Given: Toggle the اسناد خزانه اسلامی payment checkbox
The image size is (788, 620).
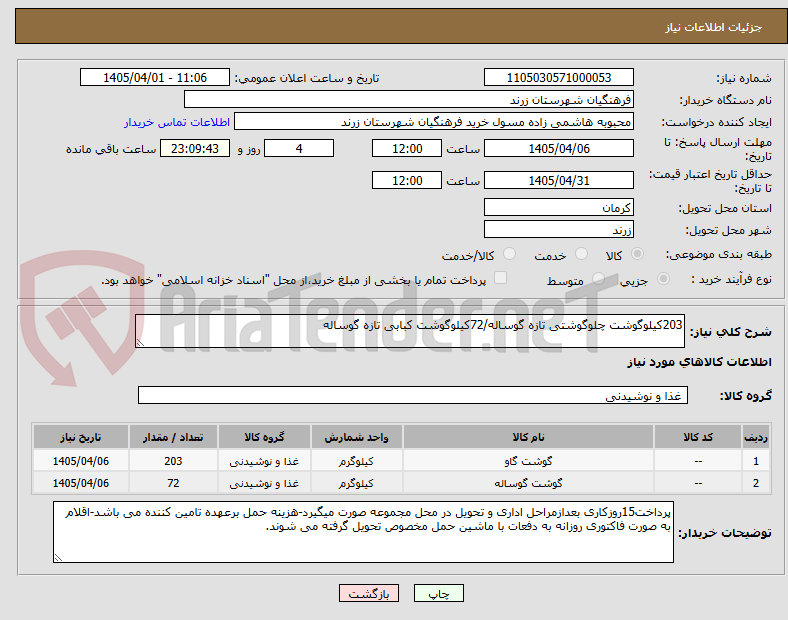Looking at the screenshot, I should [x=501, y=278].
